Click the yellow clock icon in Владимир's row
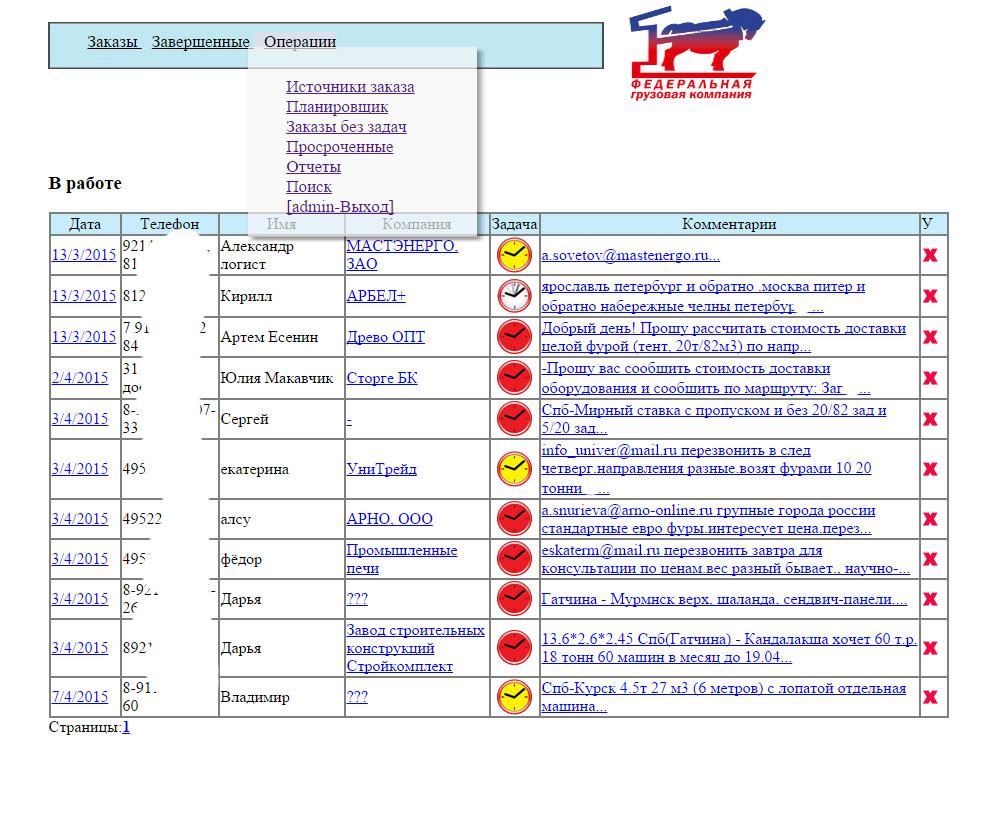The width and height of the screenshot is (991, 839). (x=514, y=697)
